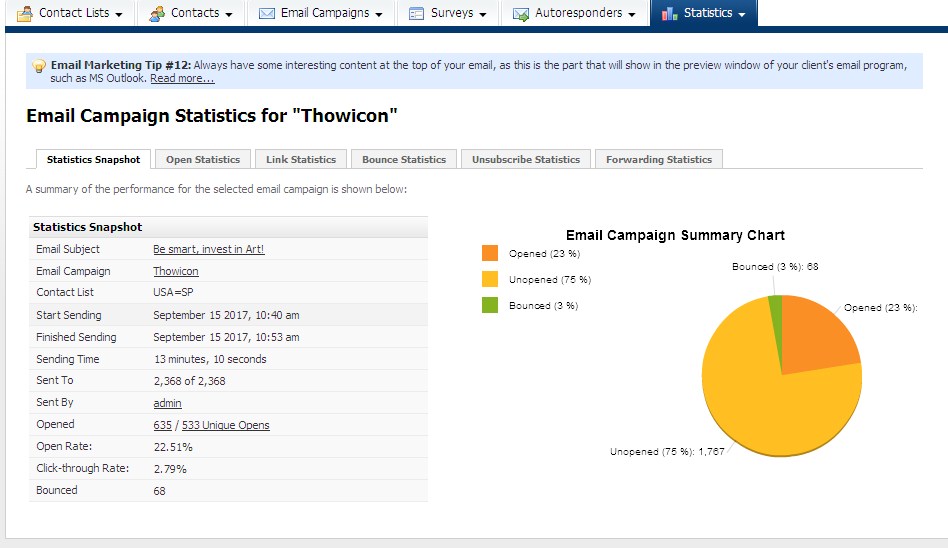Switch to the Link Statistics tab
Viewport: 948px width, 548px height.
301,160
